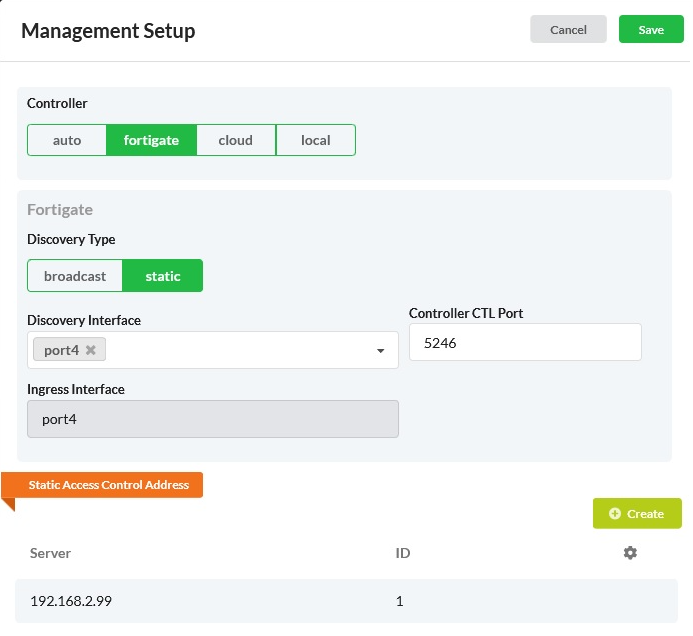Click the plus icon on Create
Viewport: 693px width, 636px height.
pos(615,514)
